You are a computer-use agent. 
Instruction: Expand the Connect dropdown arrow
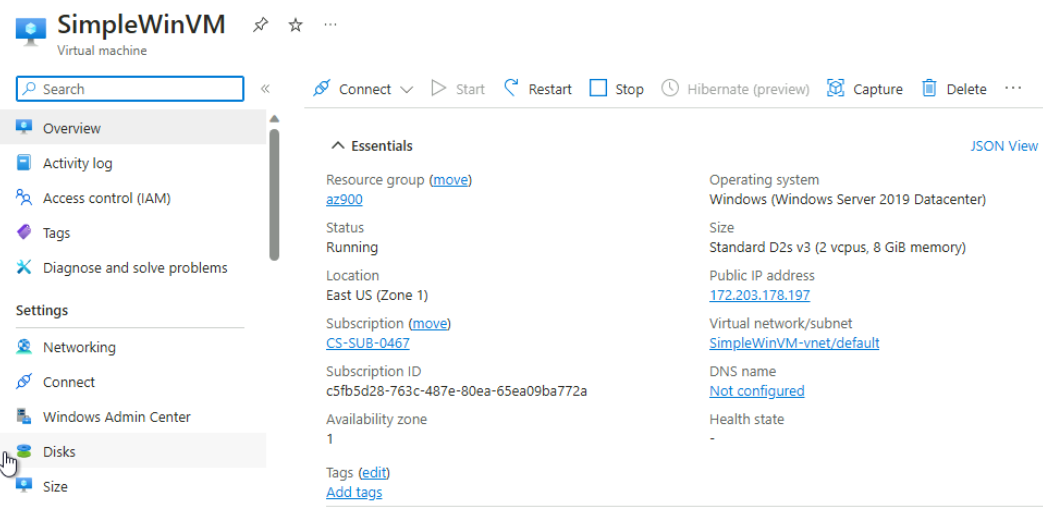tap(406, 90)
